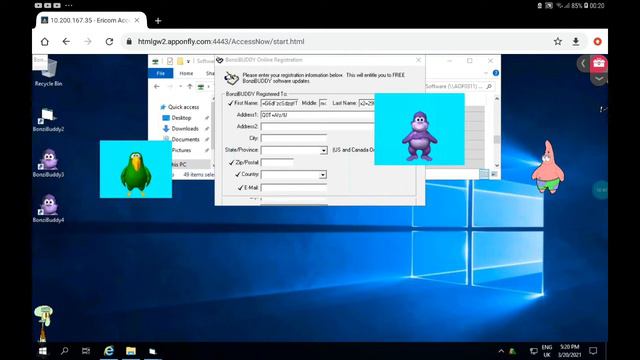Screen dimensions: 640x360
Task: Select the BonziBuddy3 desktop shortcut
Action: click(48, 163)
